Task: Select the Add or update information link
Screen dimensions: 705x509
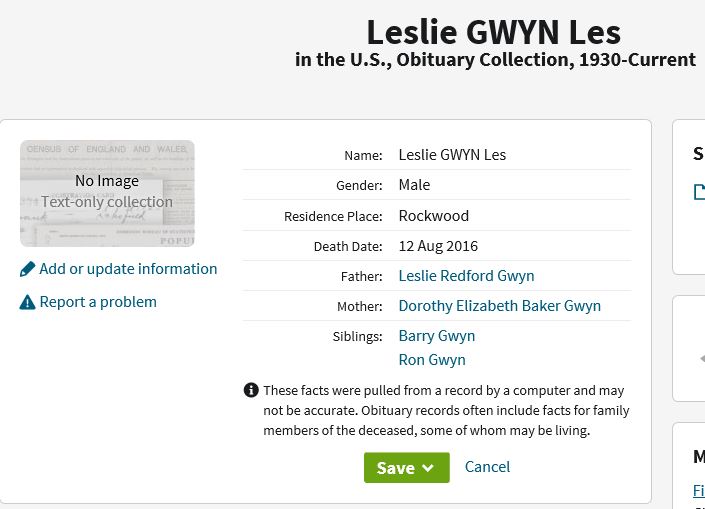Action: pyautogui.click(x=128, y=269)
